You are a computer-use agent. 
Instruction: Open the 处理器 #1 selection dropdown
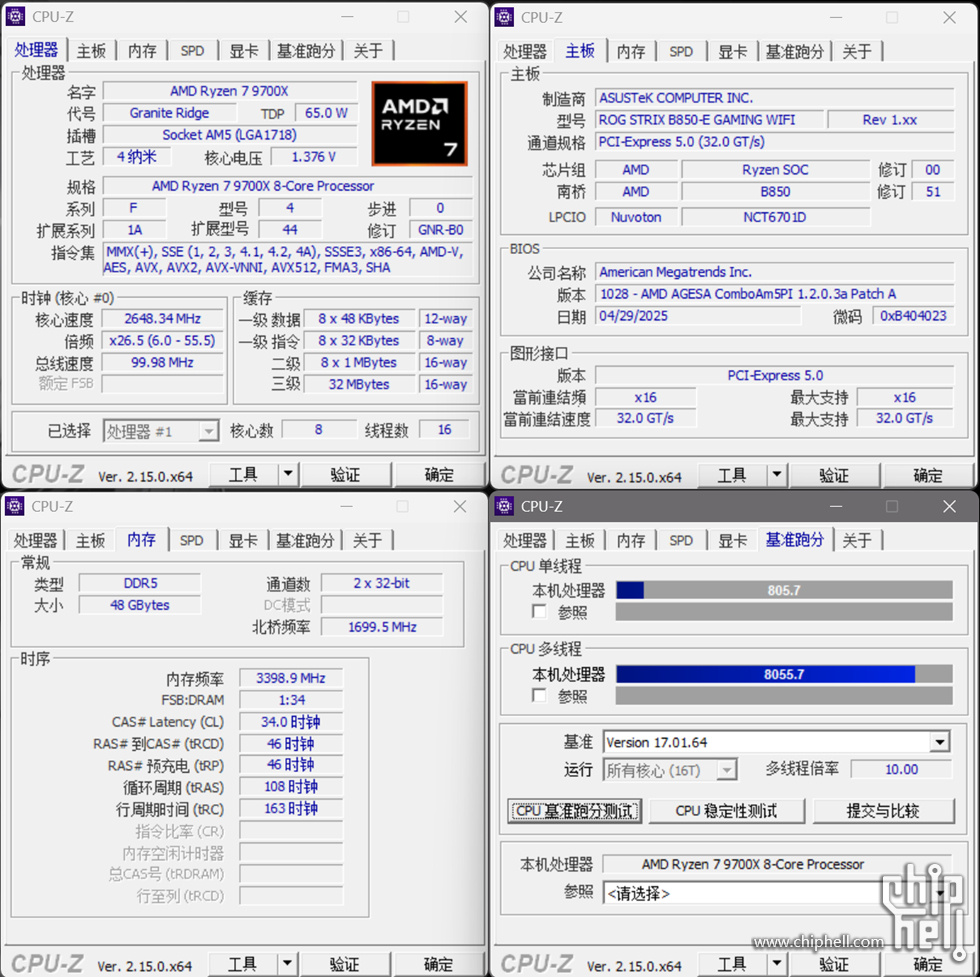click(161, 431)
